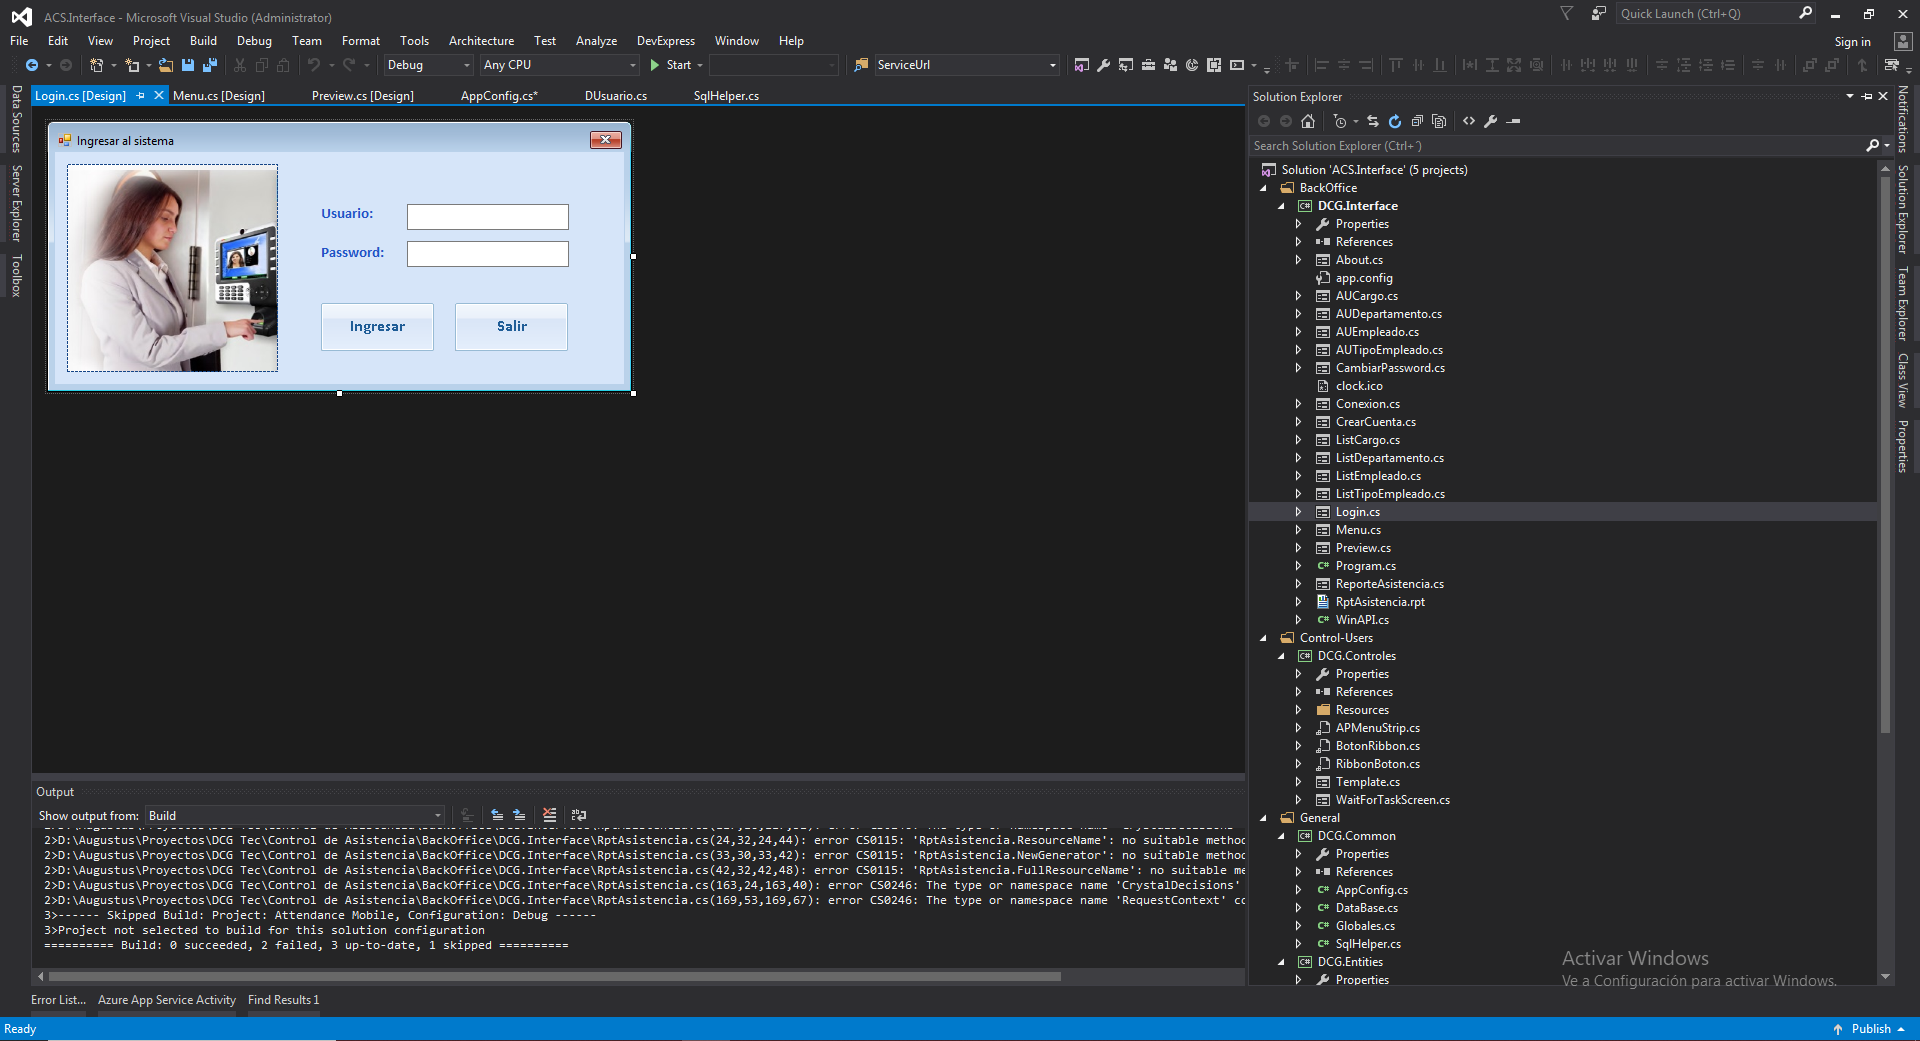
Task: Expand the Login.cs tree node
Action: 1298,512
